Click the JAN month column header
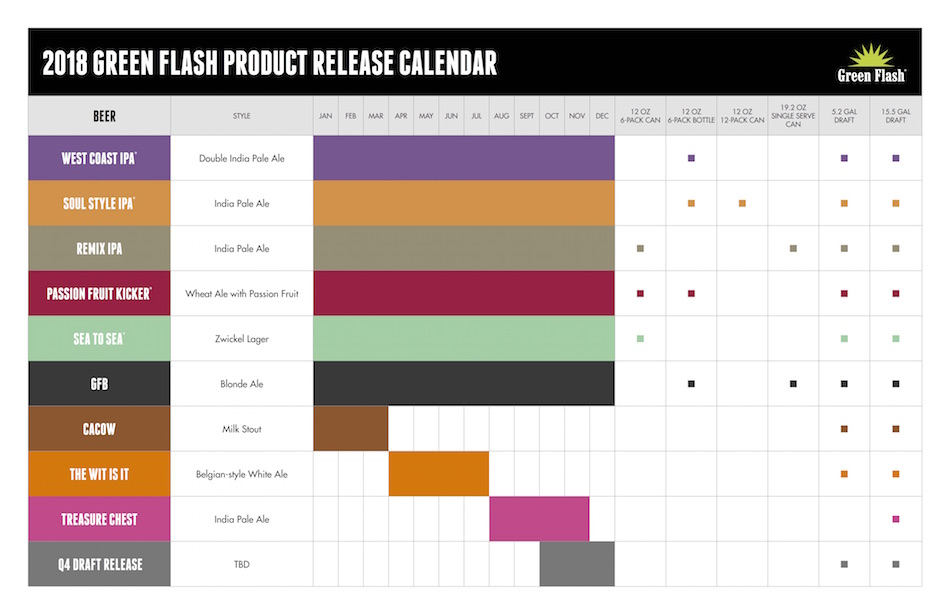The width and height of the screenshot is (950, 615). pyautogui.click(x=326, y=116)
